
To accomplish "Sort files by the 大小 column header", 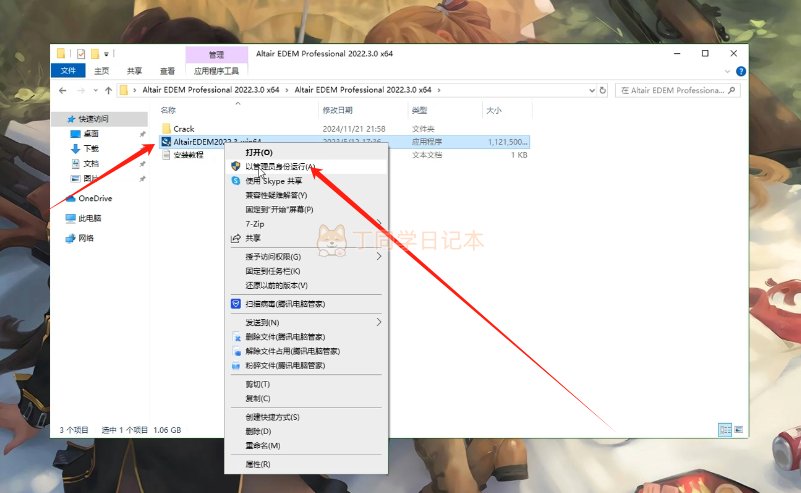I will (494, 110).
